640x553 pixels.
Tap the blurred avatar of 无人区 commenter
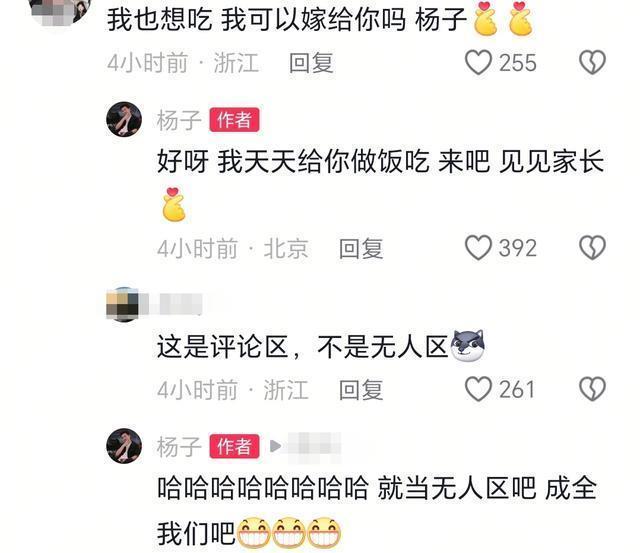click(x=122, y=304)
